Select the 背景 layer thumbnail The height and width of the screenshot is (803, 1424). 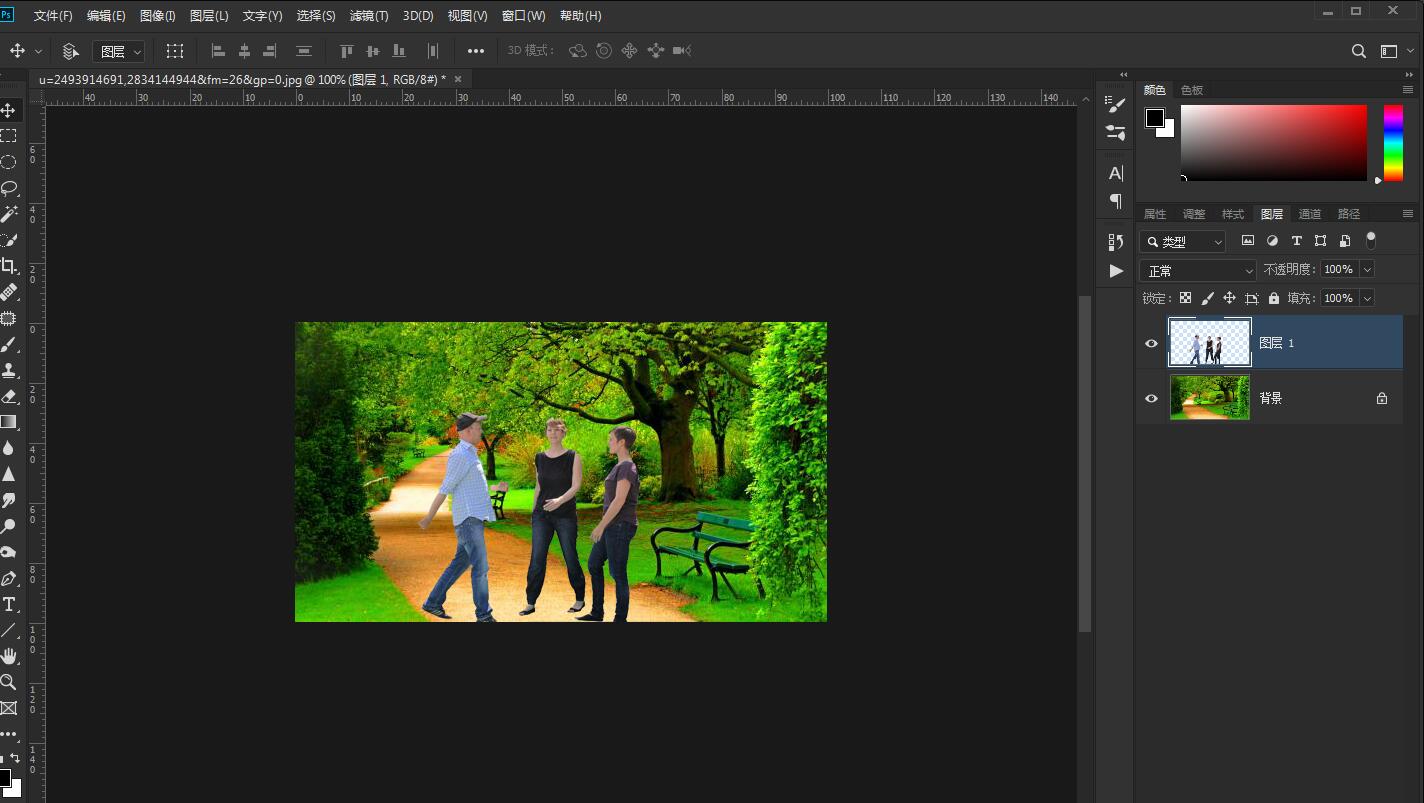[1210, 398]
